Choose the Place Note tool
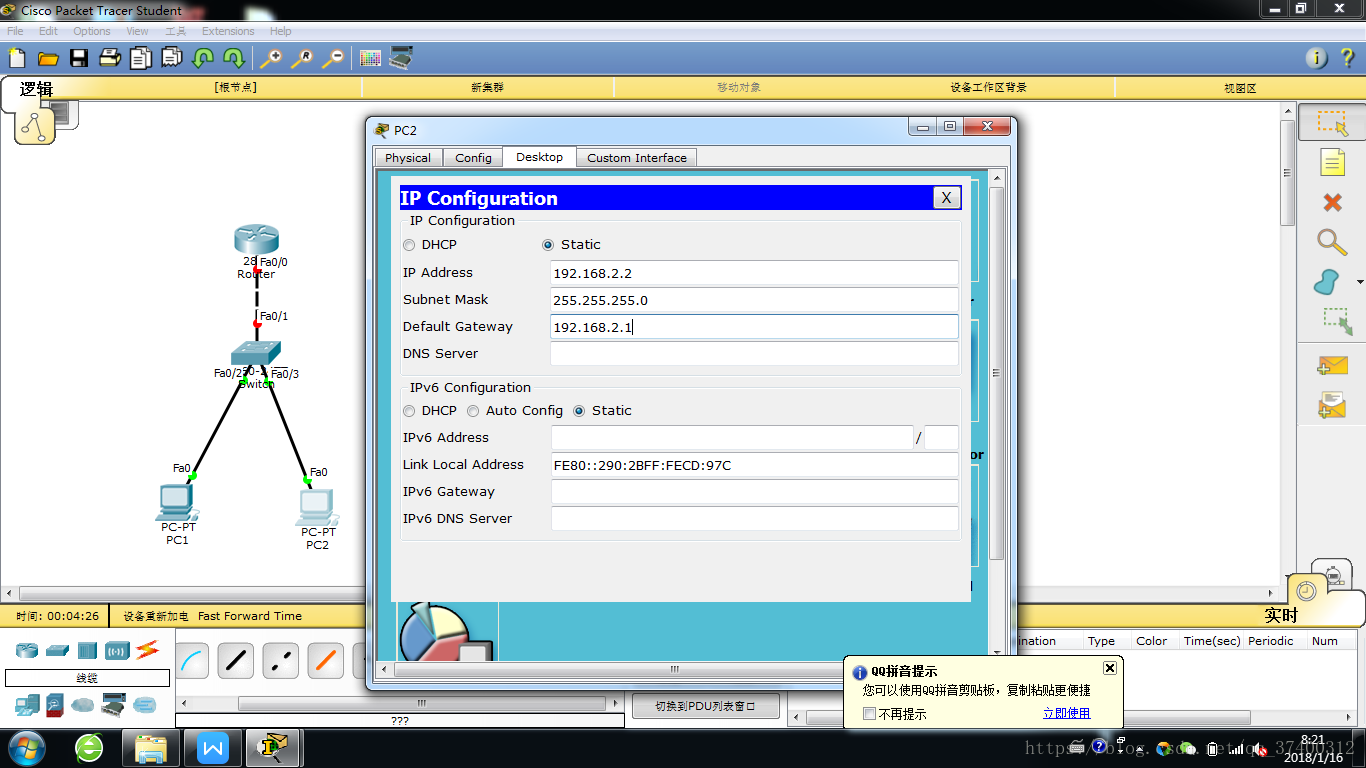The width and height of the screenshot is (1366, 768). 1332,162
